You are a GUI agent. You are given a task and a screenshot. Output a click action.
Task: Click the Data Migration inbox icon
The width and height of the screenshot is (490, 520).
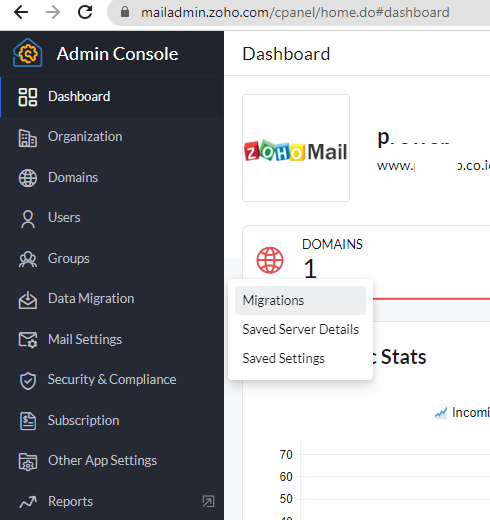[x=28, y=300]
